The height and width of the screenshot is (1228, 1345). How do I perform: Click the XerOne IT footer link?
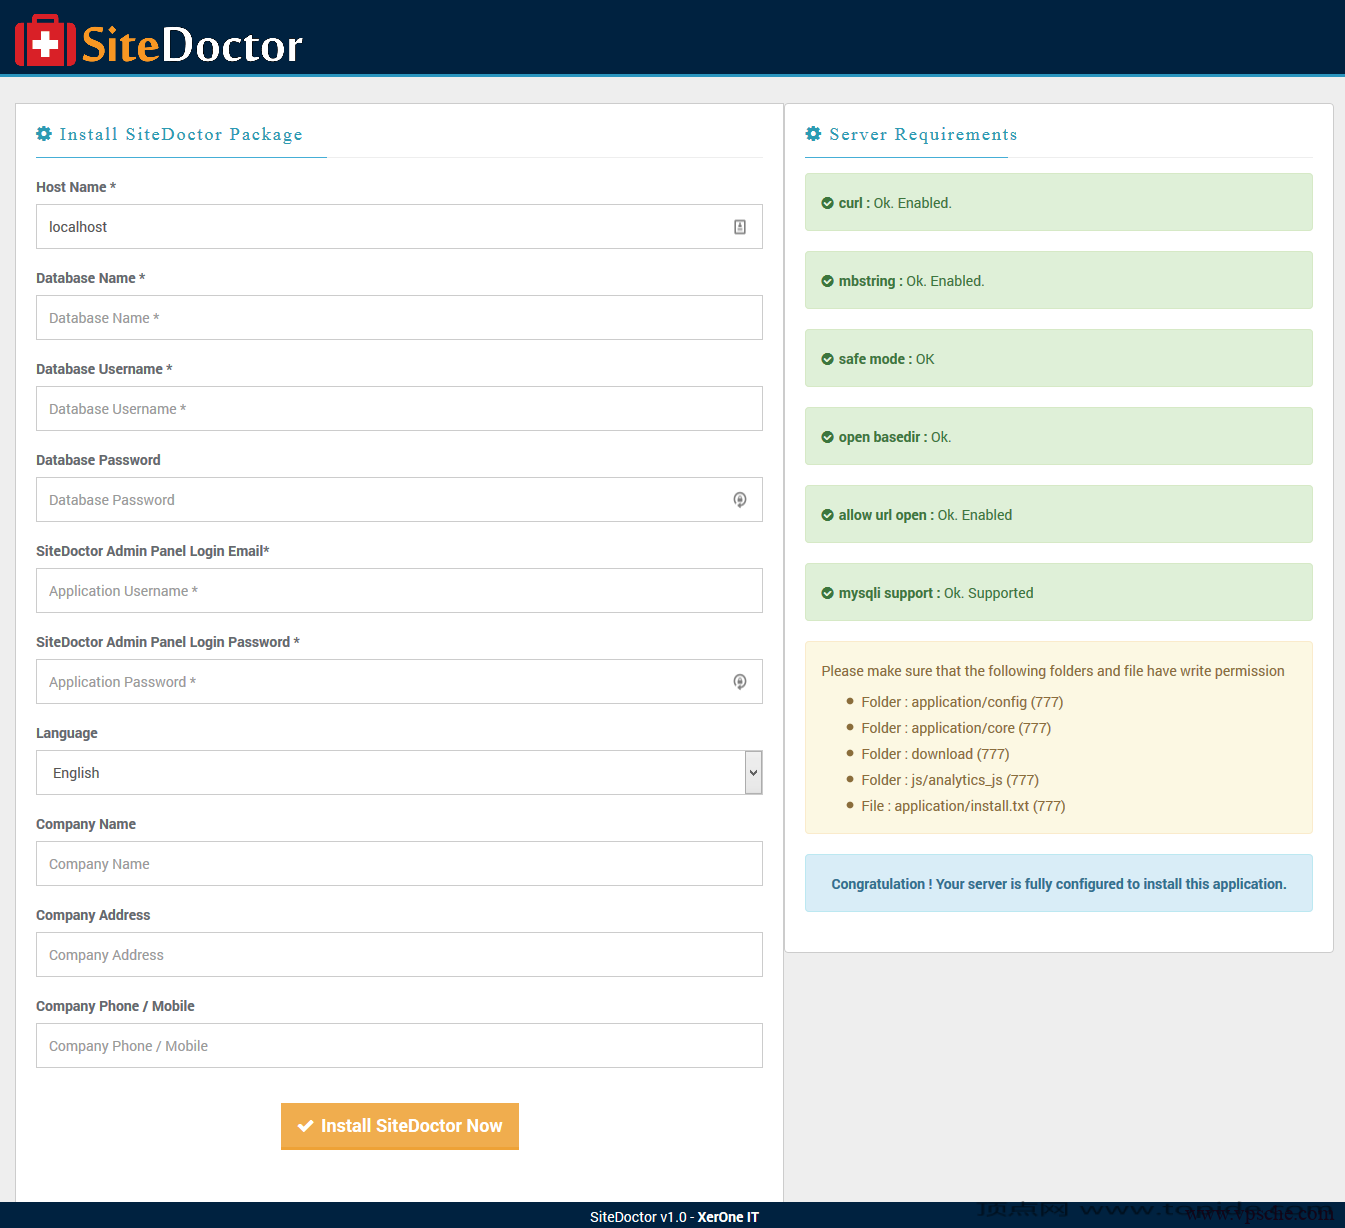[727, 1217]
